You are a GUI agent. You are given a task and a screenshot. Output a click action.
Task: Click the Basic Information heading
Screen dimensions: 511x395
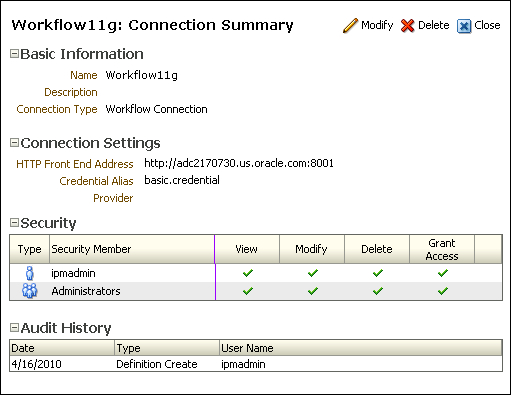coord(82,54)
